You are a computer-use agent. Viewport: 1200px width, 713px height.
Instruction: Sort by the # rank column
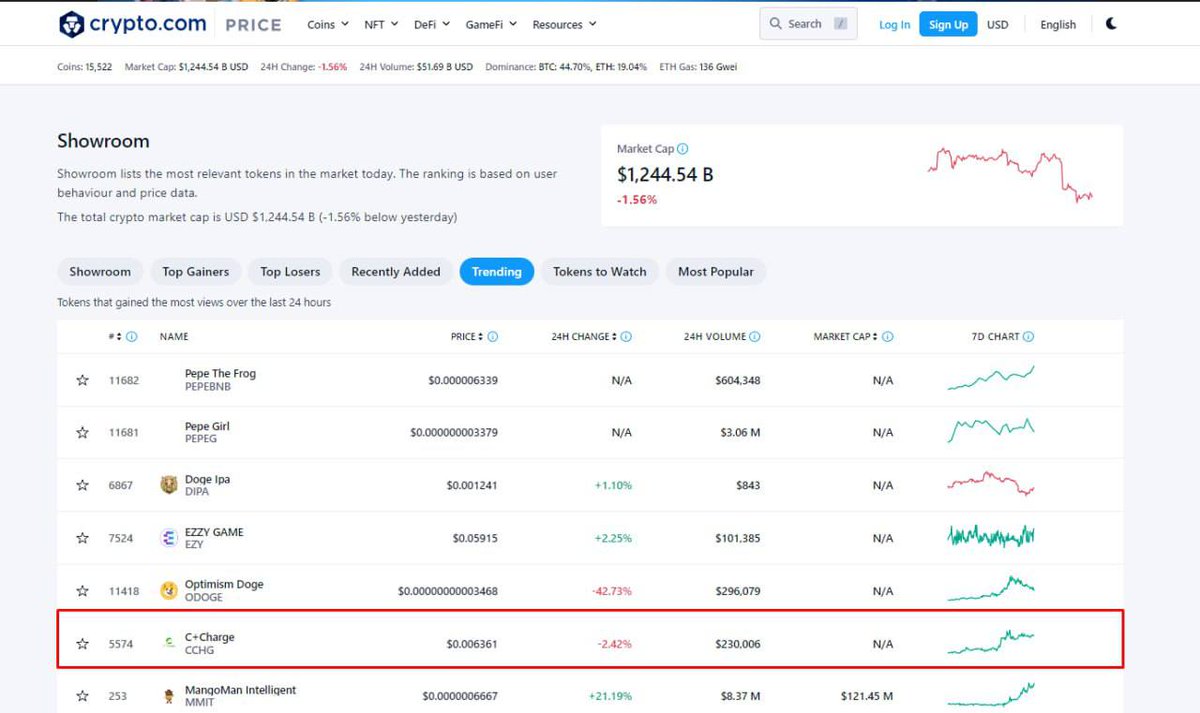115,337
